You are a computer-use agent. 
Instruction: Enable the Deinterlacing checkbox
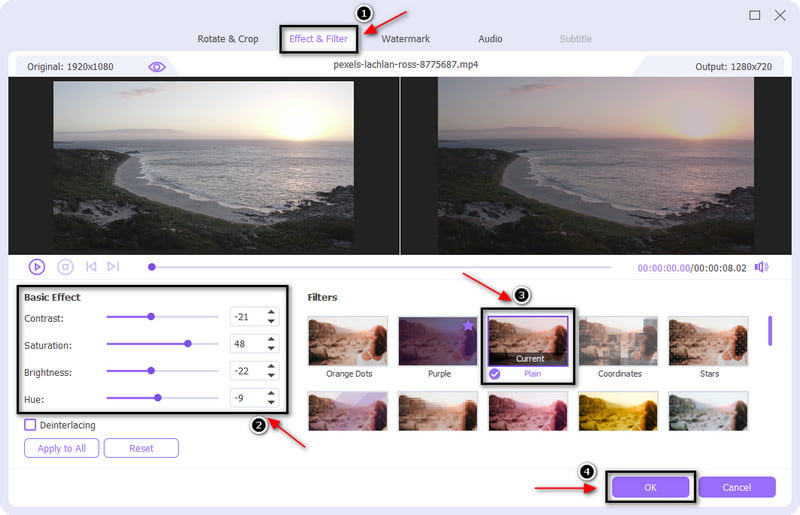(x=30, y=425)
